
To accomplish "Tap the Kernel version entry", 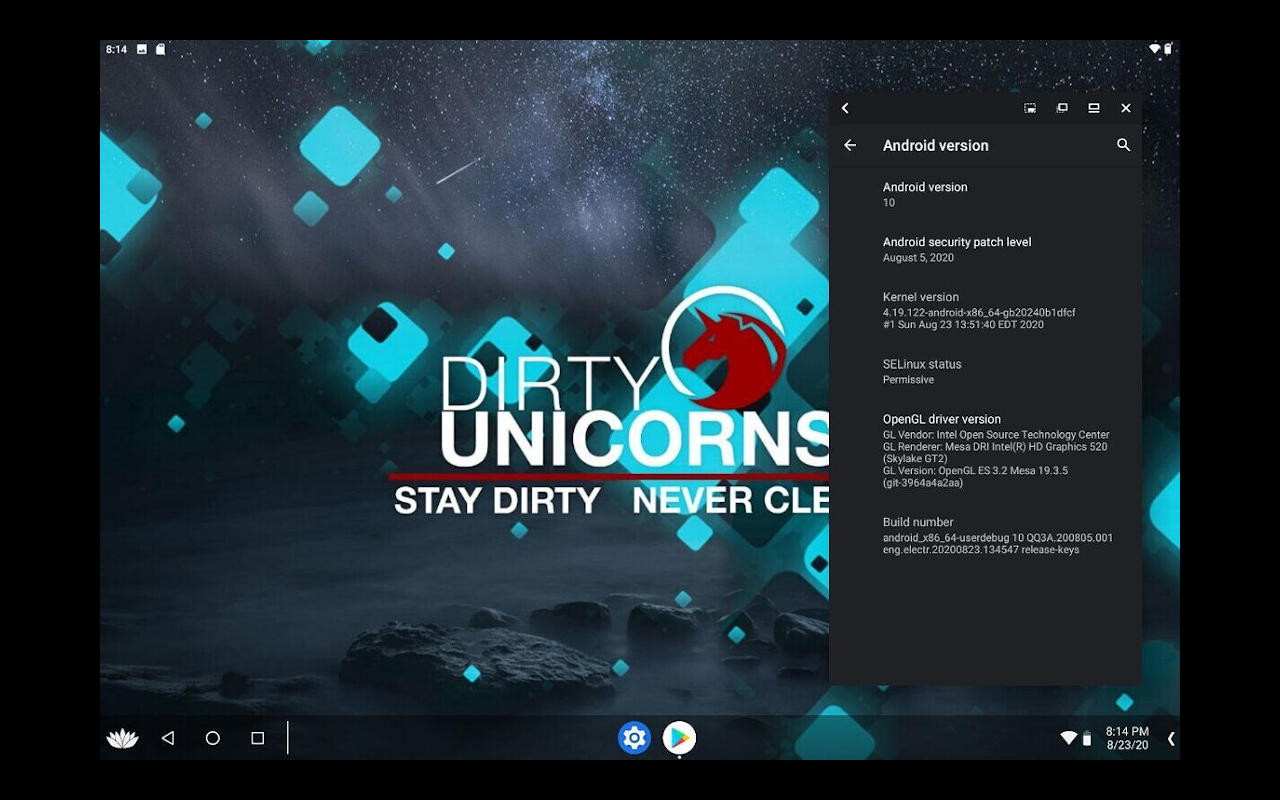I will [x=985, y=310].
